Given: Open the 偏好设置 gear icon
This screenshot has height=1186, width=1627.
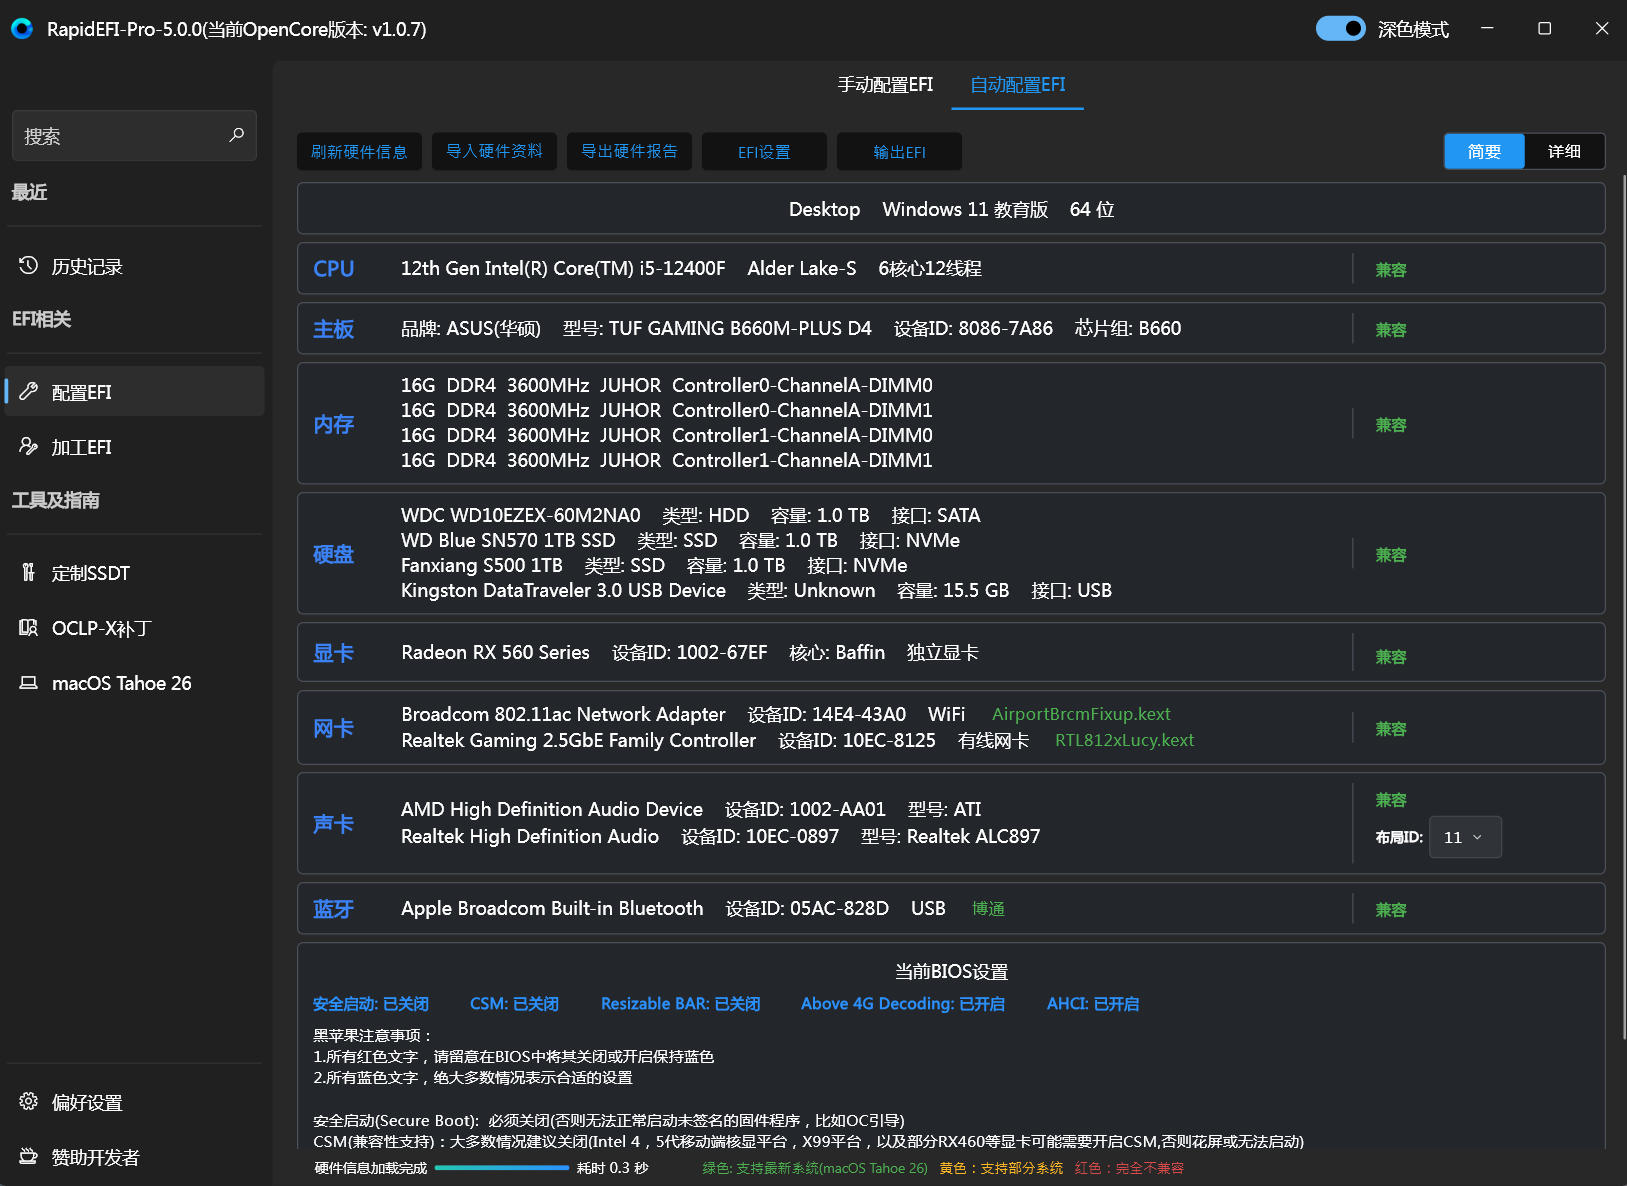Looking at the screenshot, I should (x=28, y=1101).
